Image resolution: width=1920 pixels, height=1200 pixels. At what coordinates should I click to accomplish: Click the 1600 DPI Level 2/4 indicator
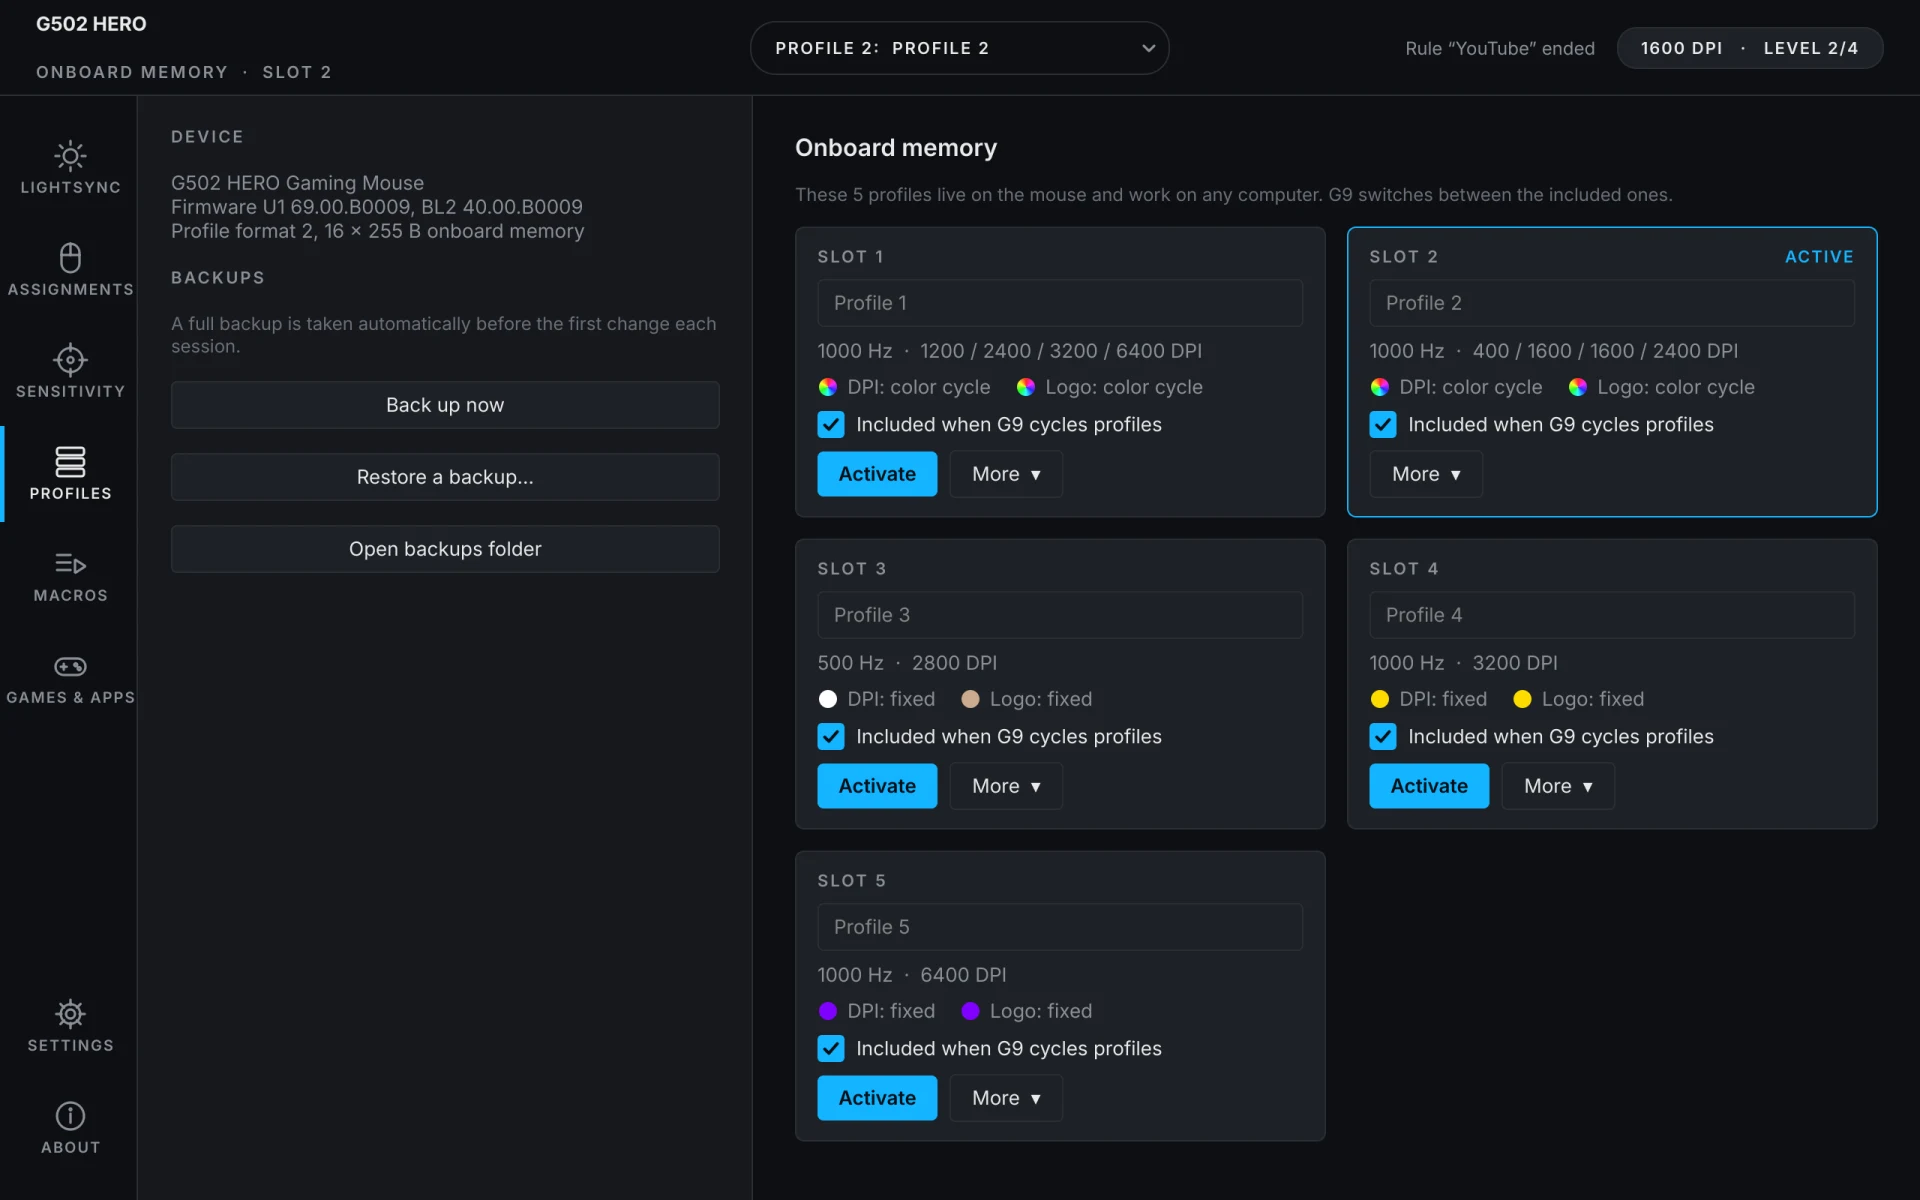point(1750,48)
